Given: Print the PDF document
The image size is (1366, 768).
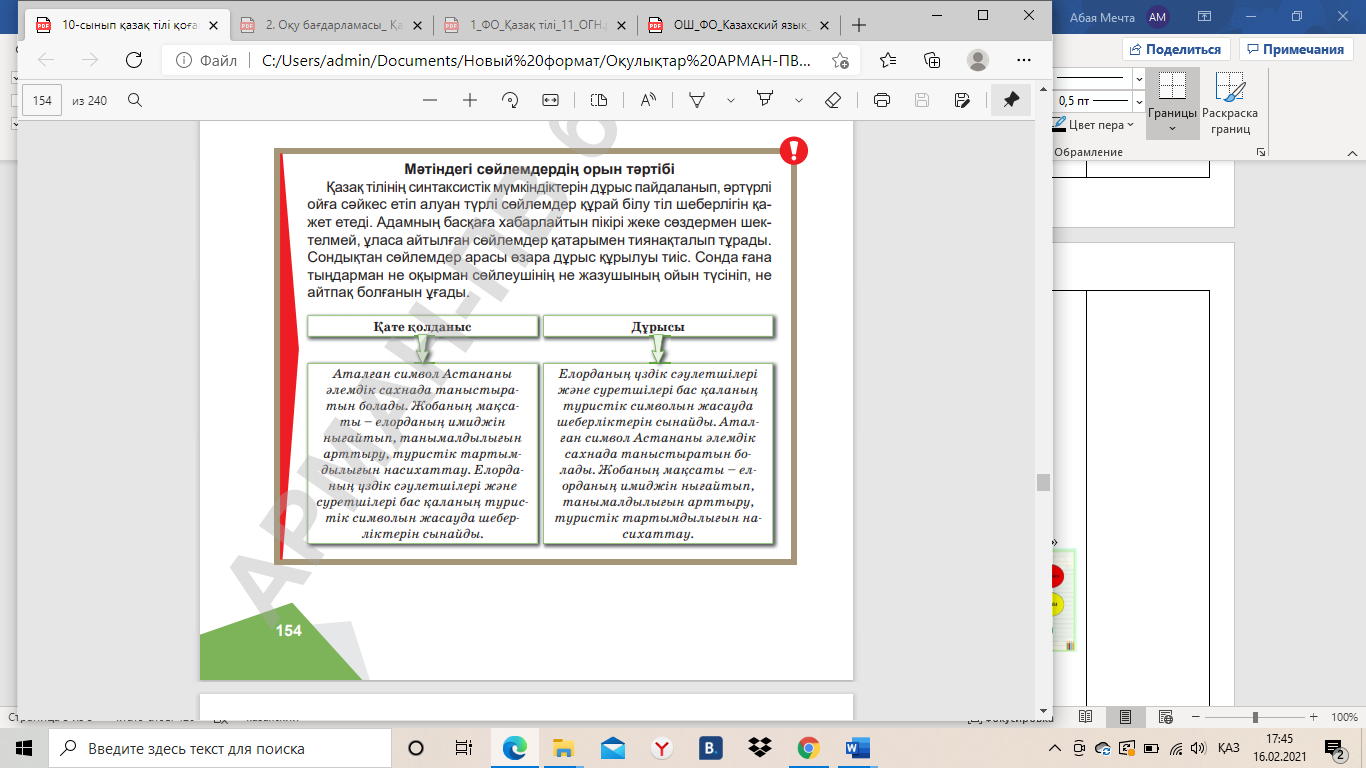Looking at the screenshot, I should point(882,100).
